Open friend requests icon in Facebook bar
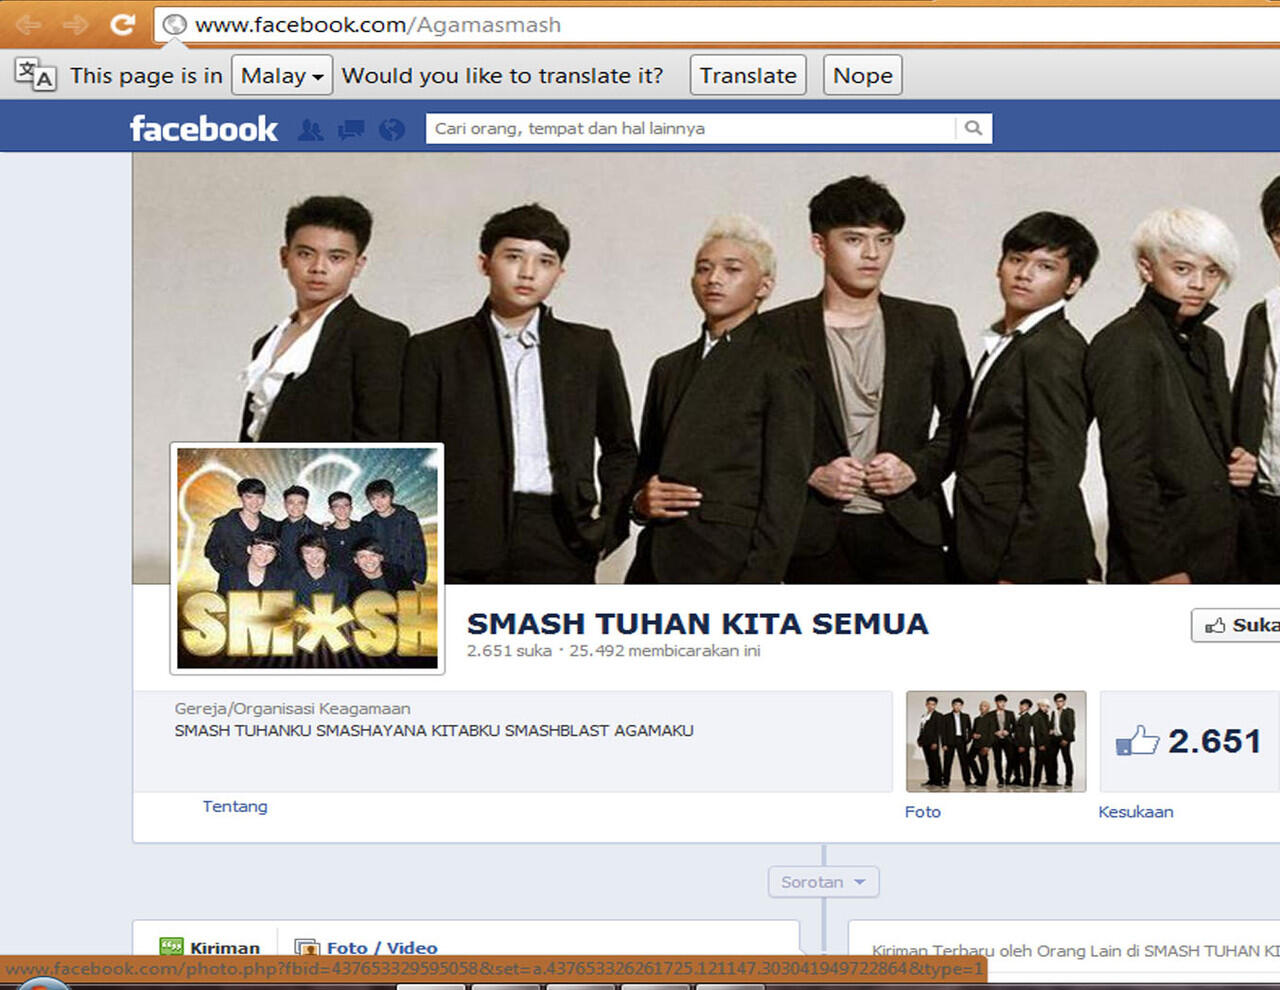This screenshot has width=1280, height=990. point(311,129)
